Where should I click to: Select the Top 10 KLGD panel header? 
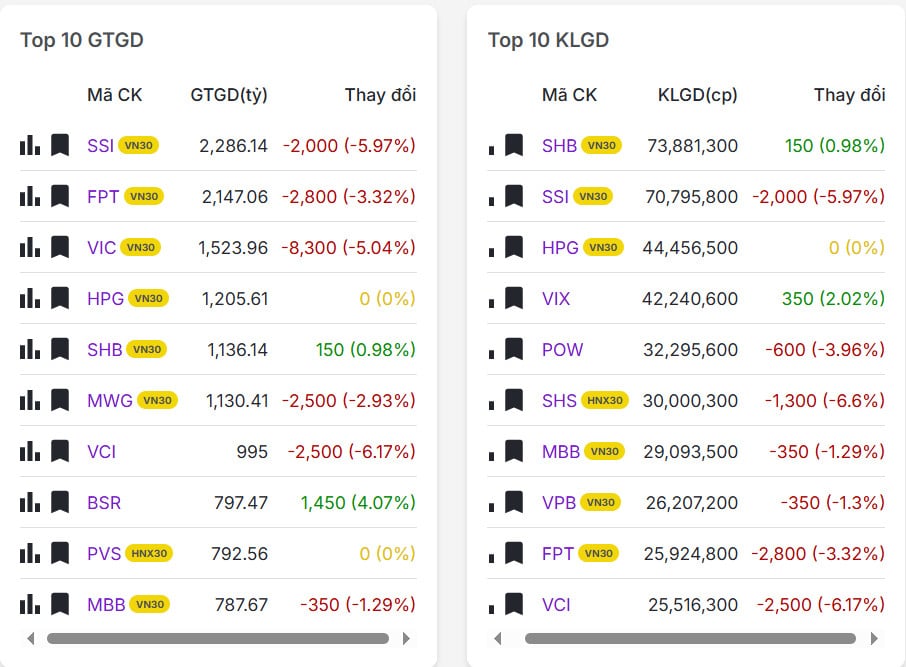coord(548,41)
